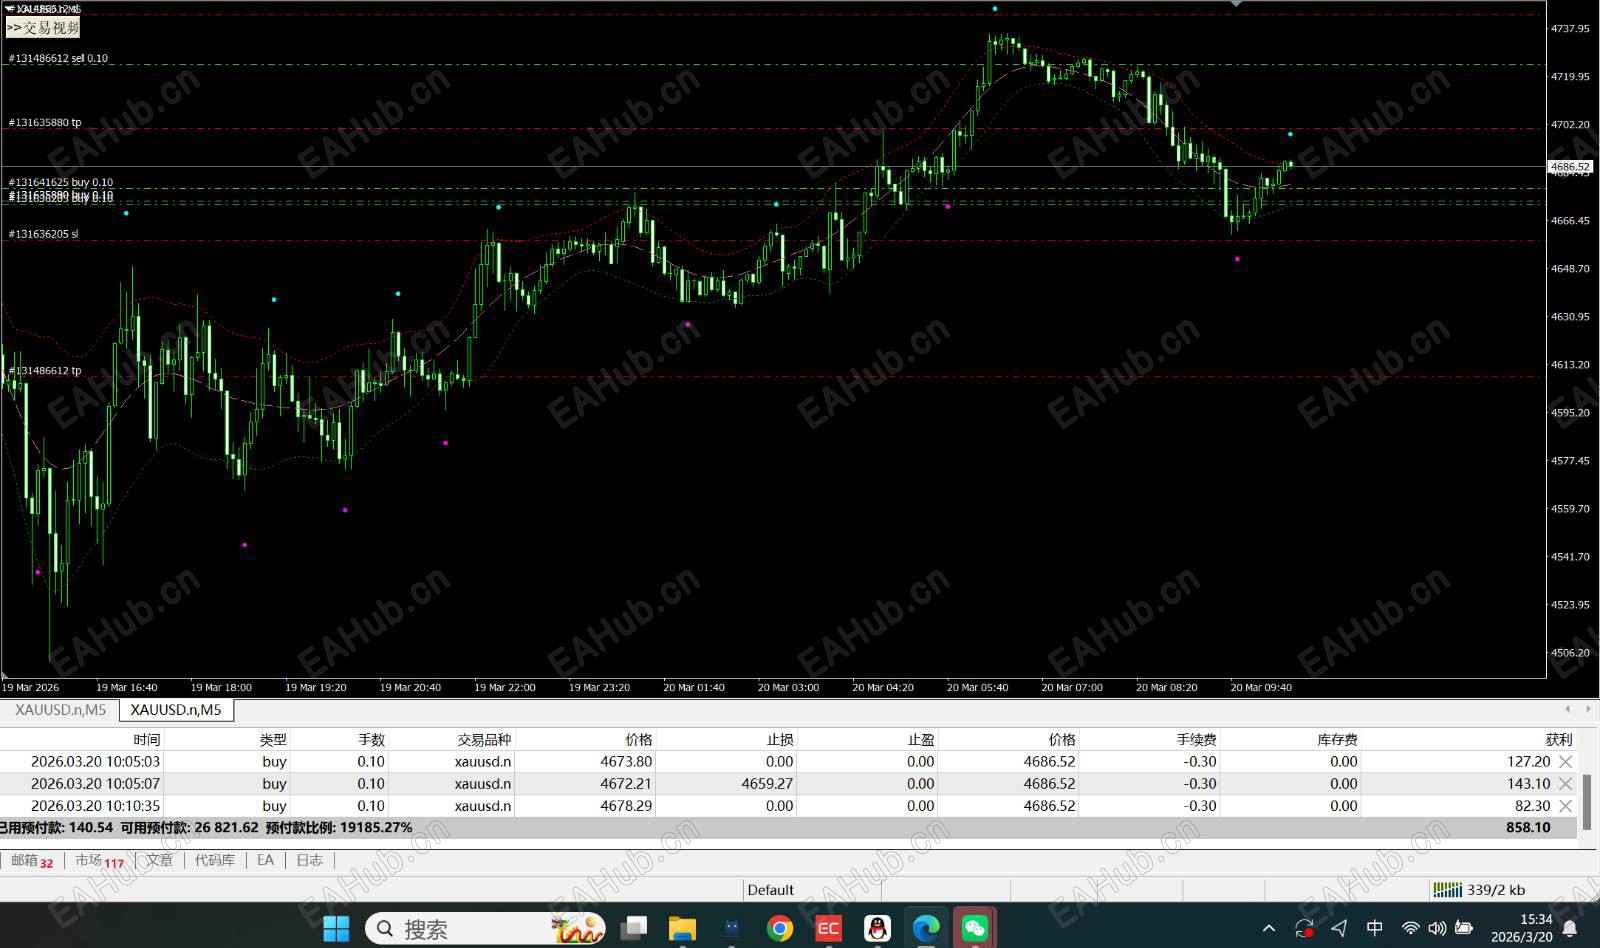Open the 代码库 terminal tab
This screenshot has width=1600, height=948.
point(215,860)
